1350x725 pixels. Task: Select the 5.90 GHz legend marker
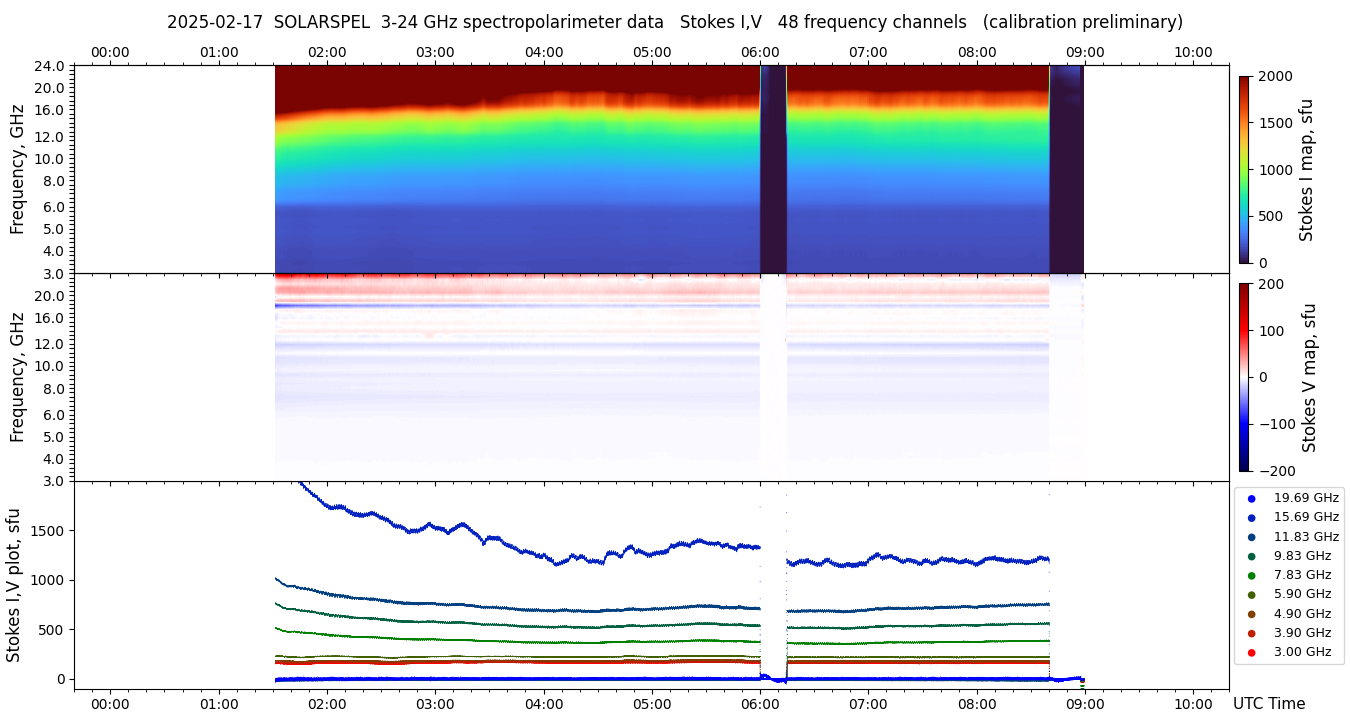point(1251,595)
